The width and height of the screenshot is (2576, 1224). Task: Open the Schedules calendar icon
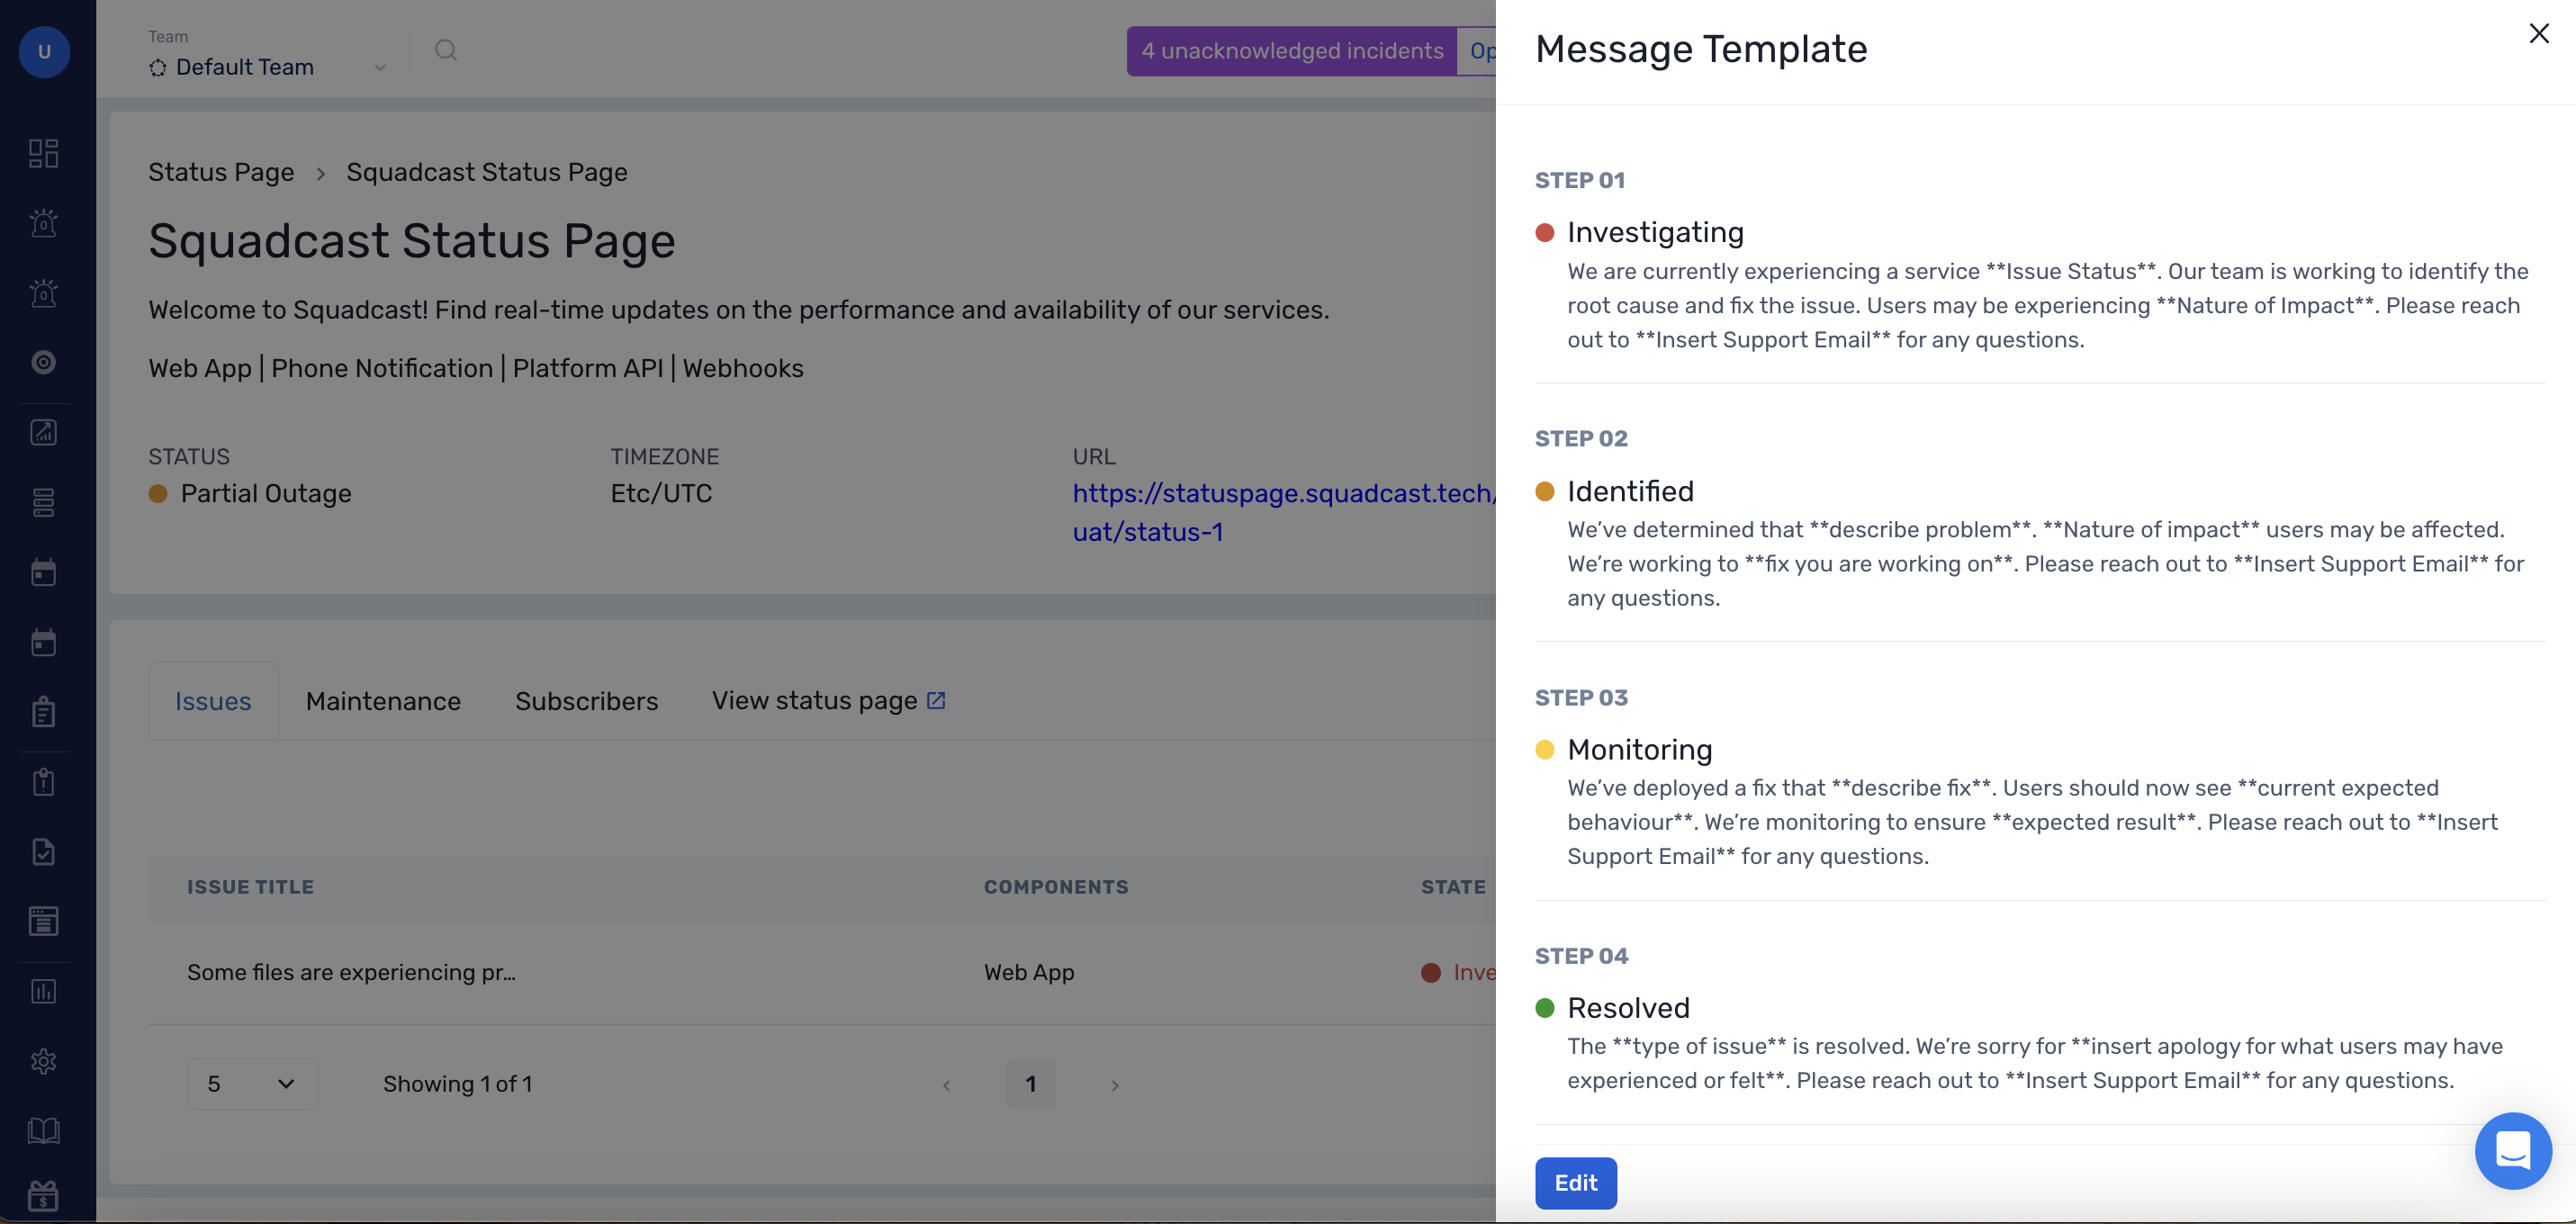click(x=43, y=572)
